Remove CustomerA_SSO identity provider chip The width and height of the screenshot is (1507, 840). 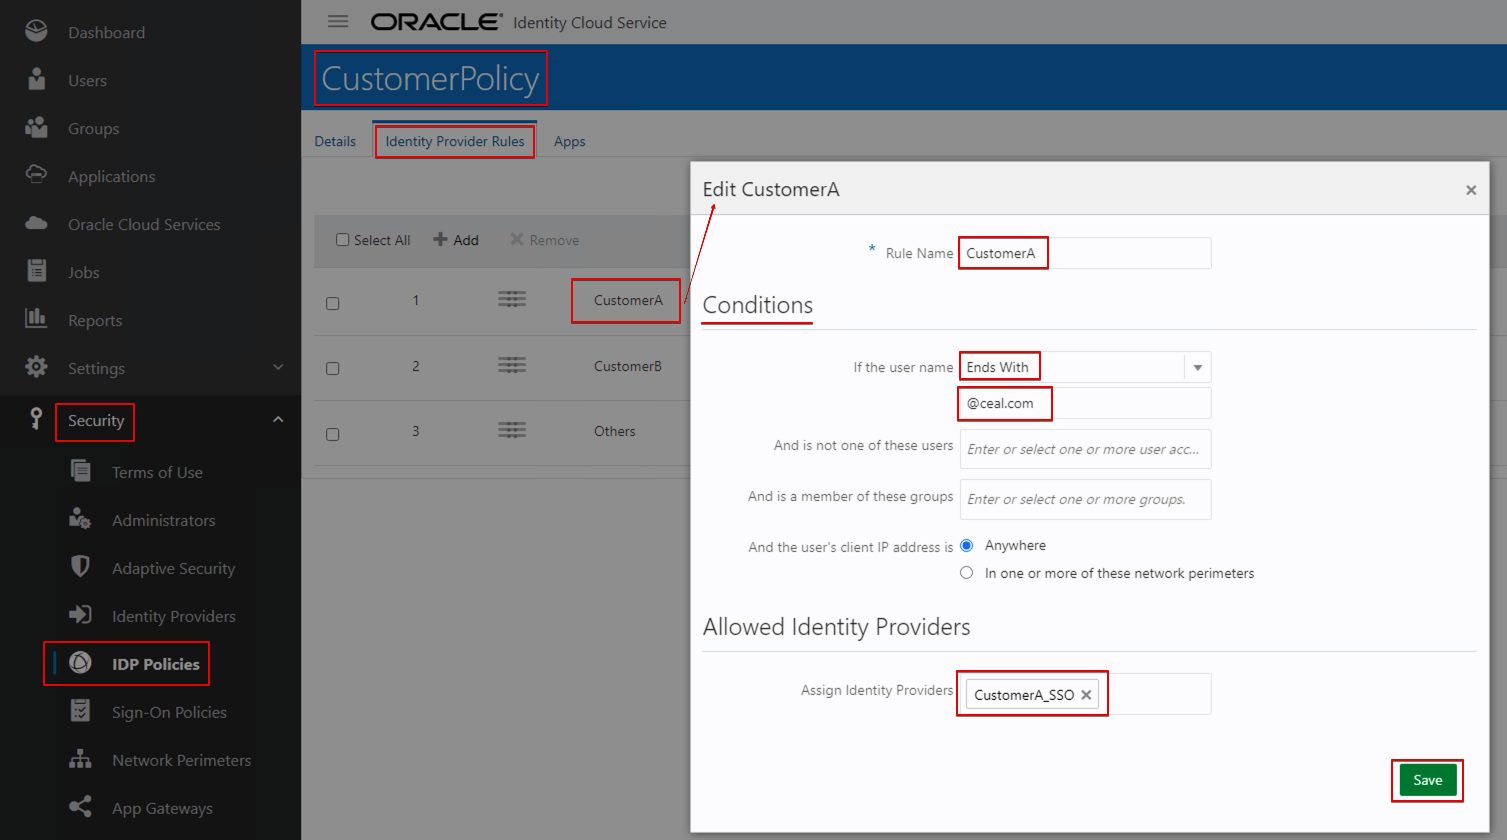point(1086,695)
